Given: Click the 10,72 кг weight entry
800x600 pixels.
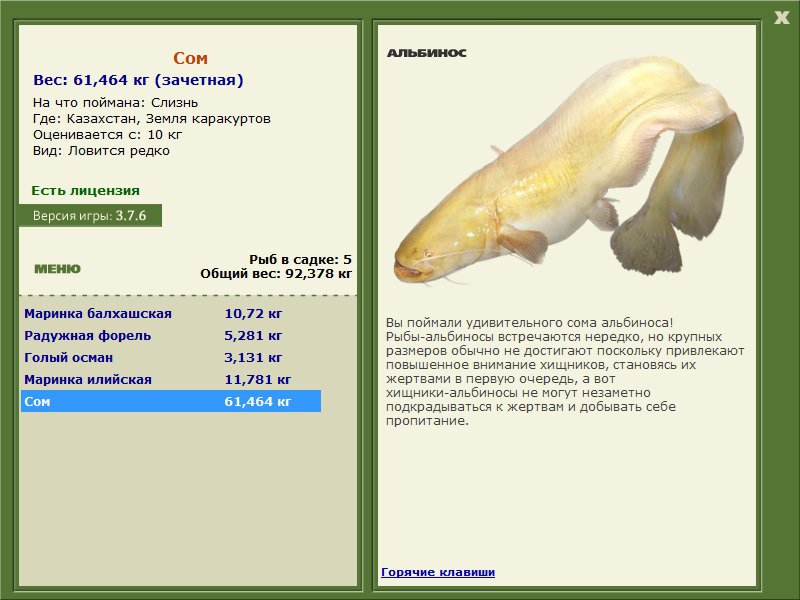Looking at the screenshot, I should (253, 313).
